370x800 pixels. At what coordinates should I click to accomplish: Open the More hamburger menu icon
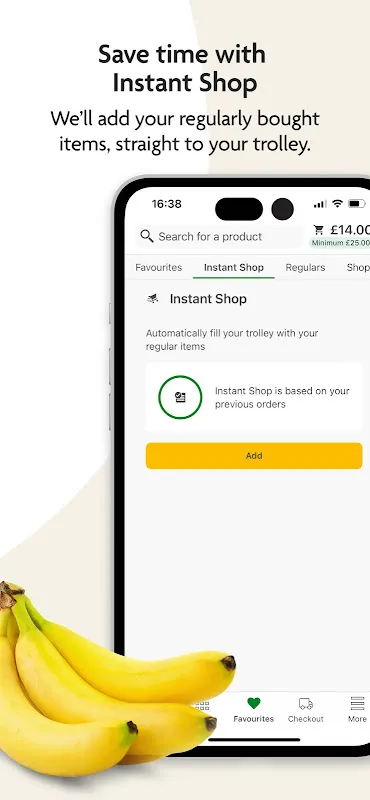pyautogui.click(x=357, y=704)
